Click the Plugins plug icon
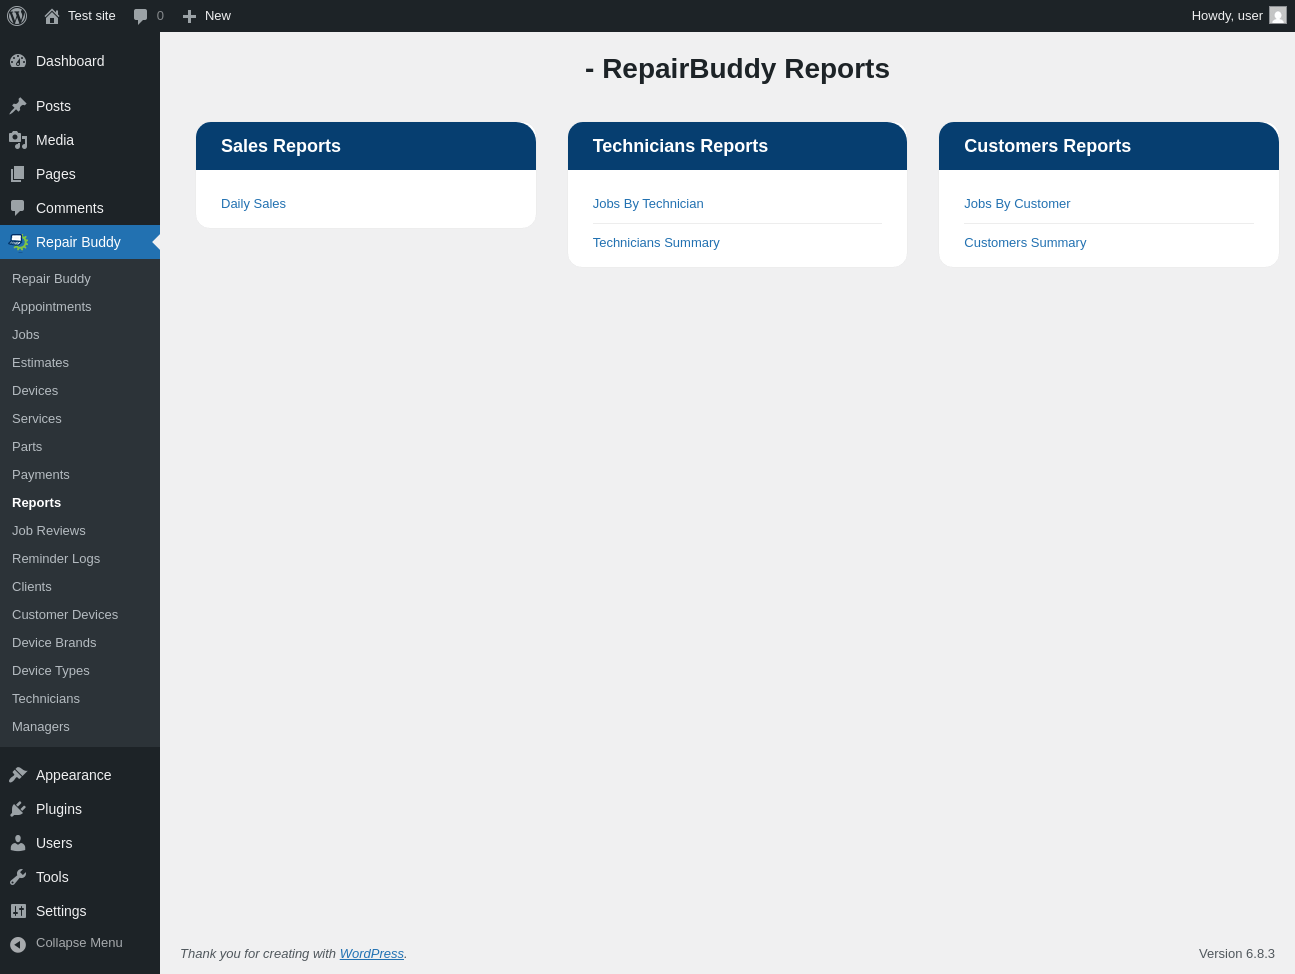The width and height of the screenshot is (1295, 974). tap(18, 809)
